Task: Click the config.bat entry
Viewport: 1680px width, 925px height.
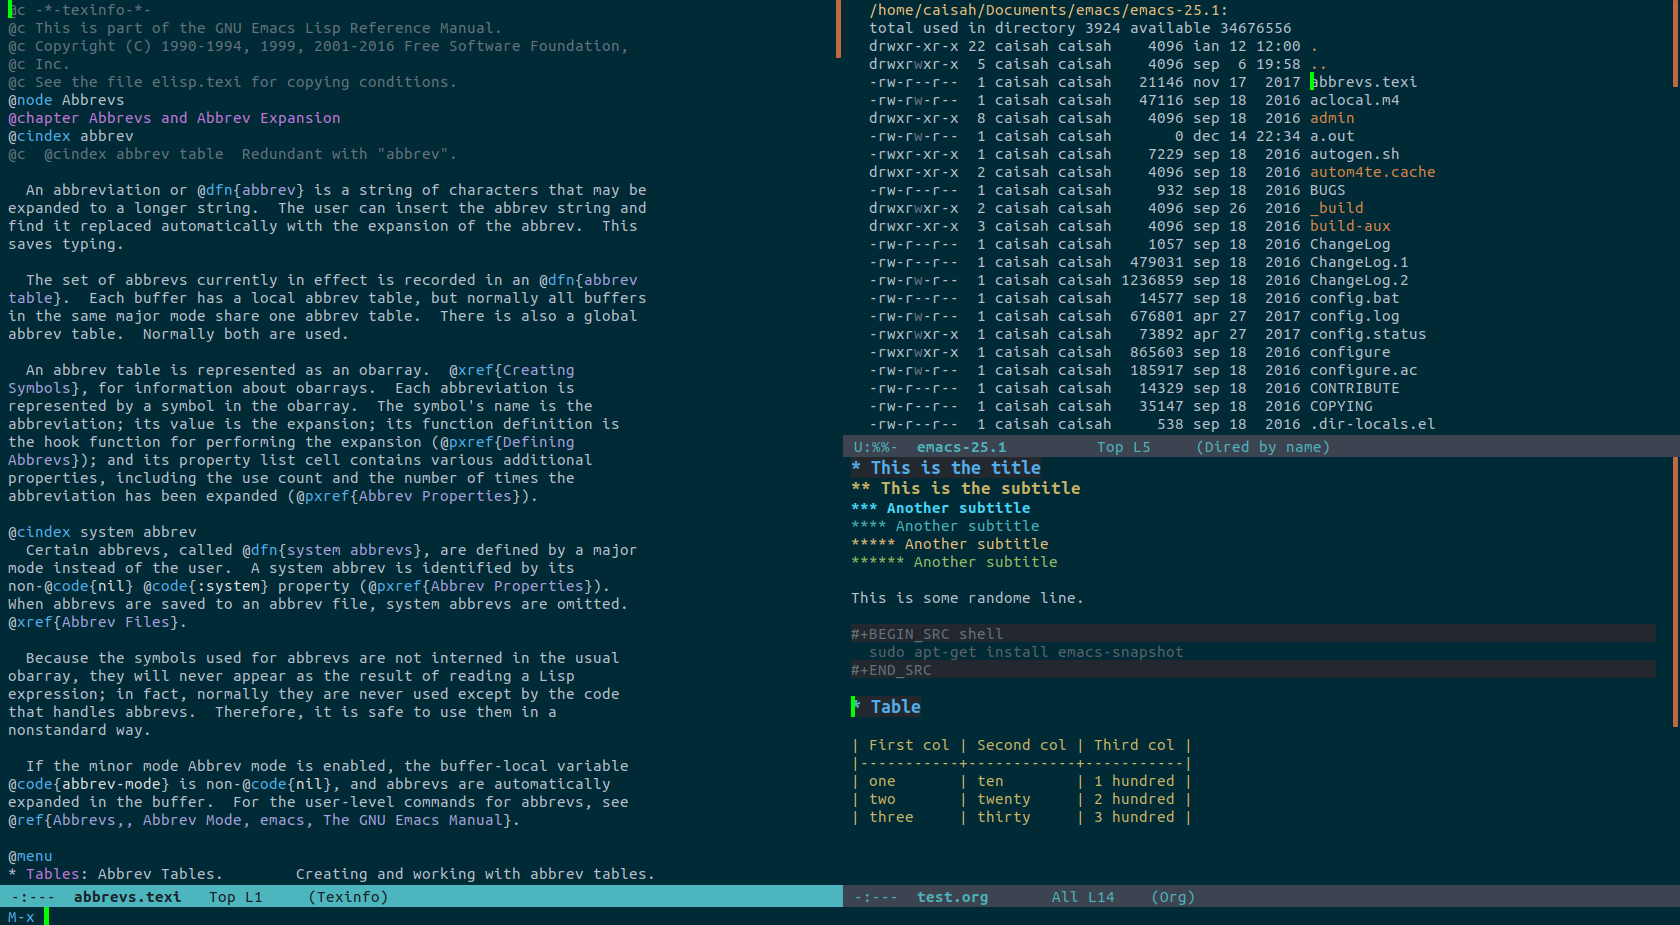Action: click(1355, 298)
